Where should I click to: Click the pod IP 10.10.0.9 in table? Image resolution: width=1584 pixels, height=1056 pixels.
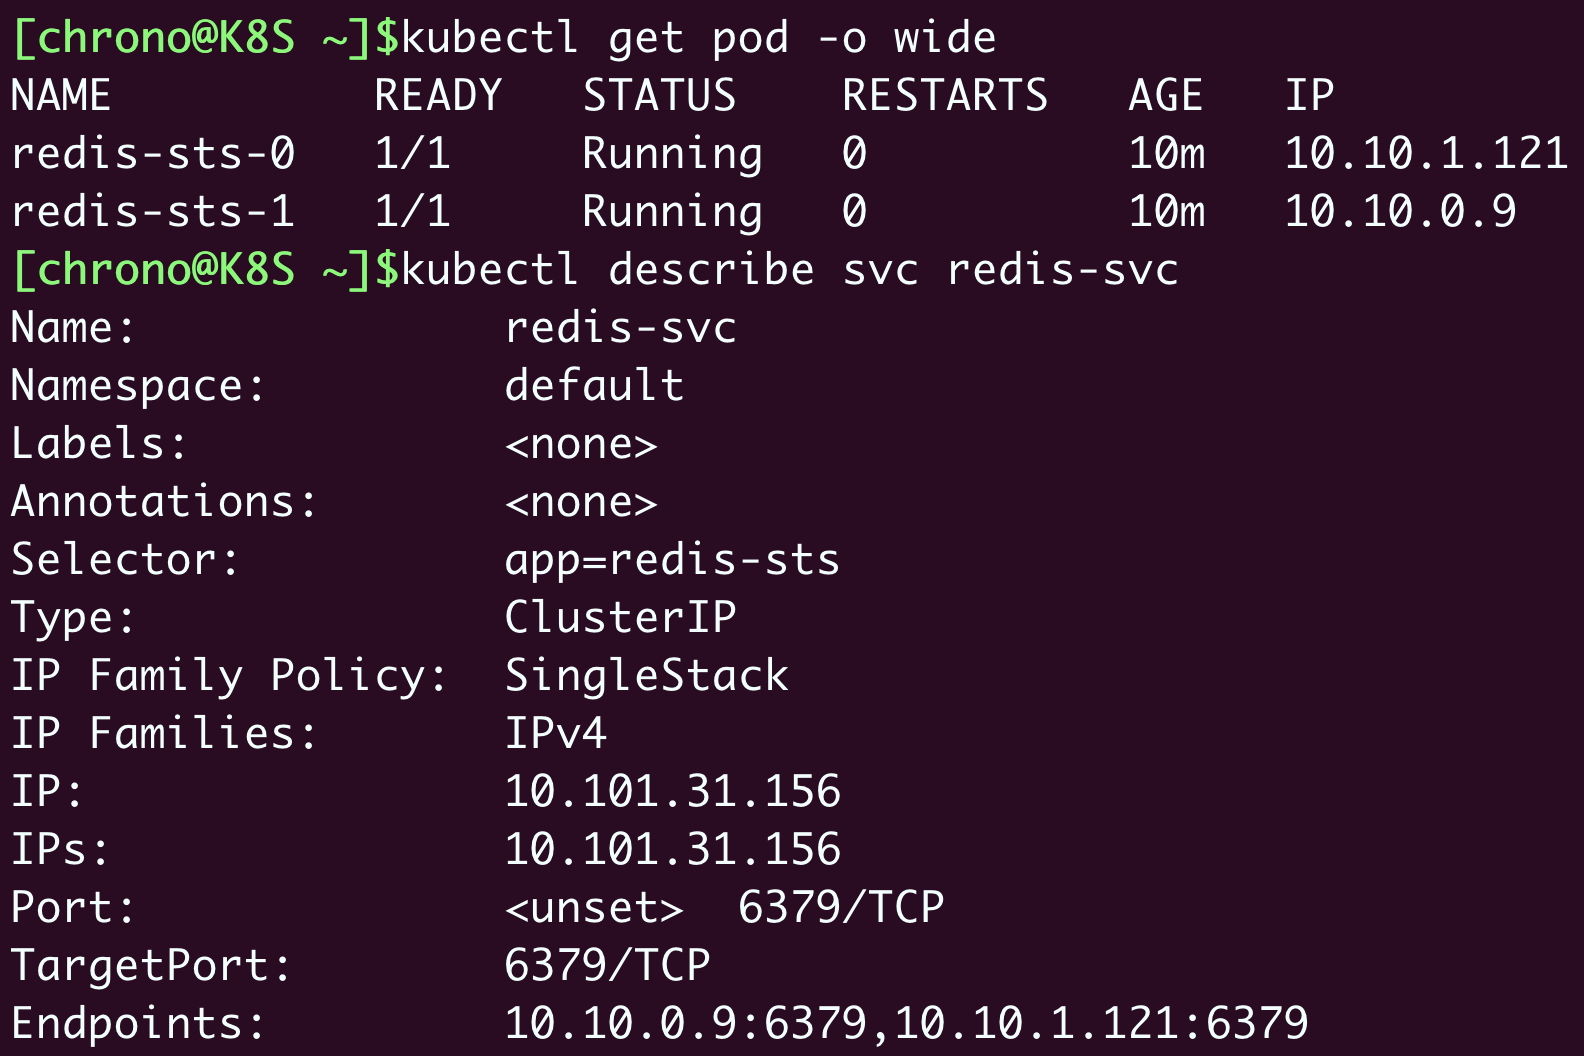pos(1400,212)
